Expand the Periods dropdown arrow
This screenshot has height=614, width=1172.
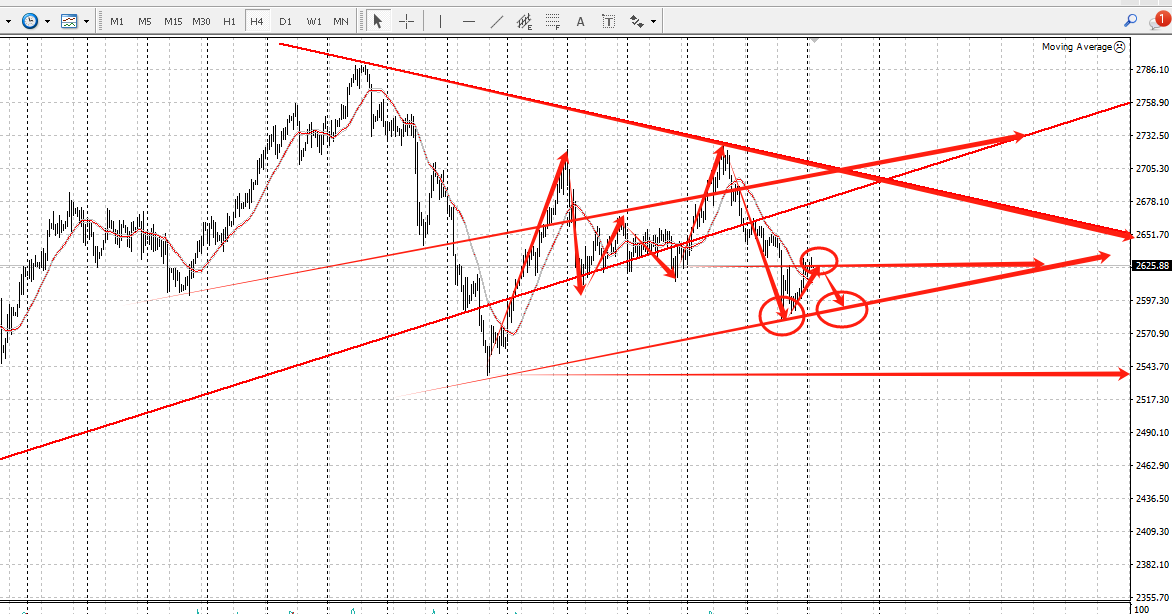[x=47, y=22]
